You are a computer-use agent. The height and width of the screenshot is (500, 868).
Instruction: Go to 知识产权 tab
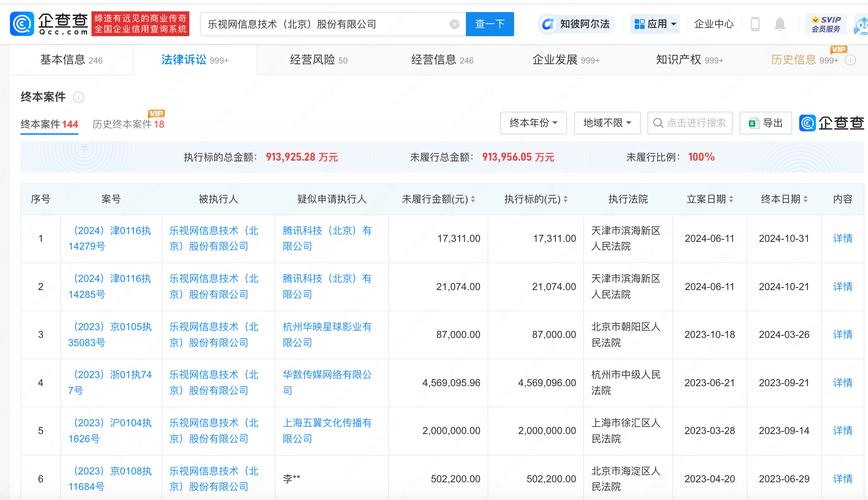pos(689,60)
